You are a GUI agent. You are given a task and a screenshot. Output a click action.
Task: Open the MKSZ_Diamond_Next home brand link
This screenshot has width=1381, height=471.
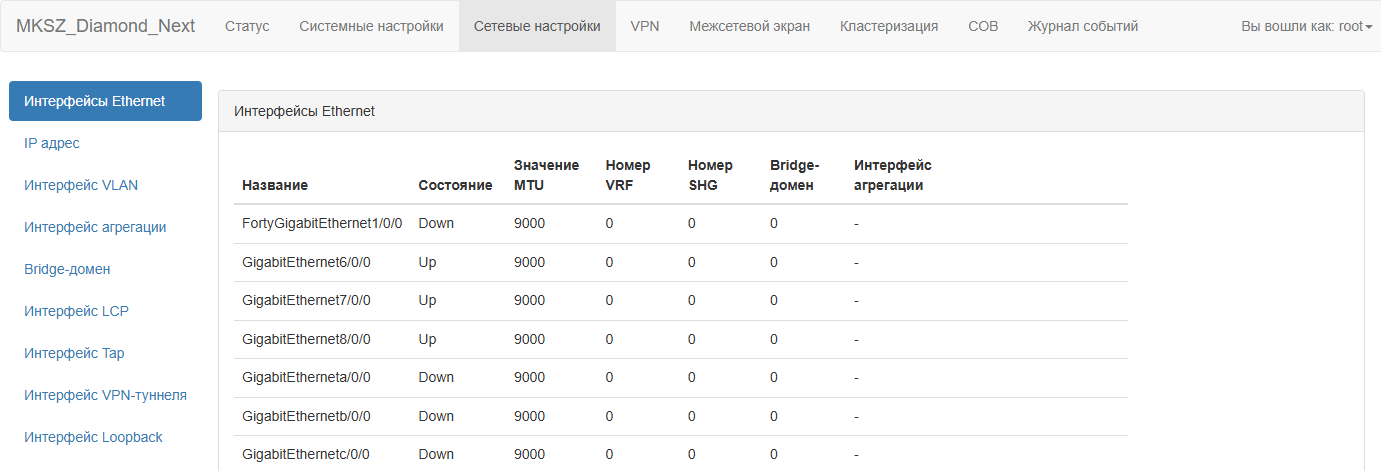(106, 26)
